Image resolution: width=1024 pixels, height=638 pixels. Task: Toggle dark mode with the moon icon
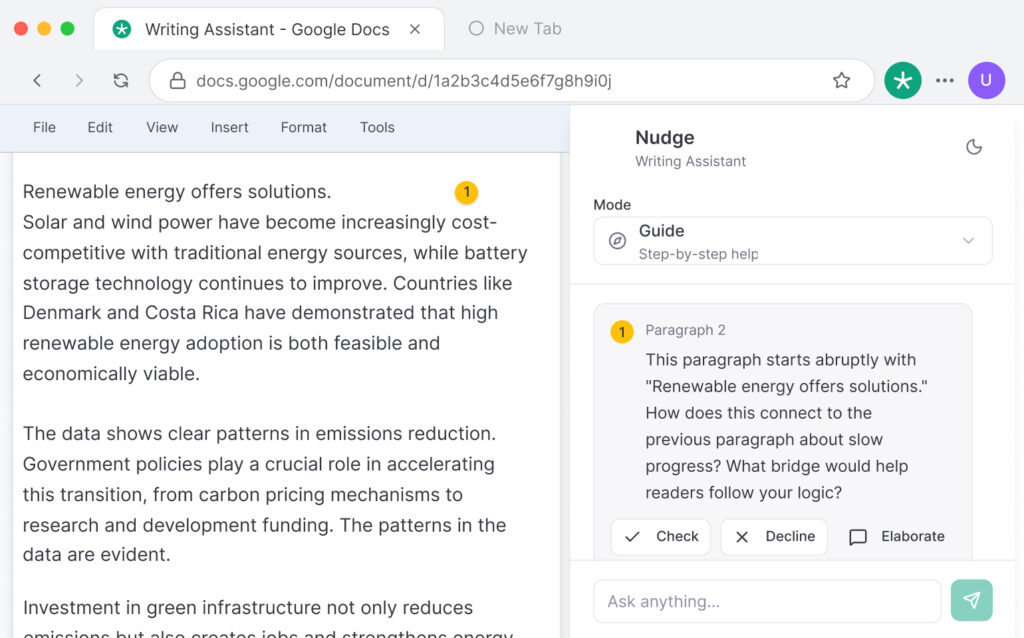tap(974, 147)
